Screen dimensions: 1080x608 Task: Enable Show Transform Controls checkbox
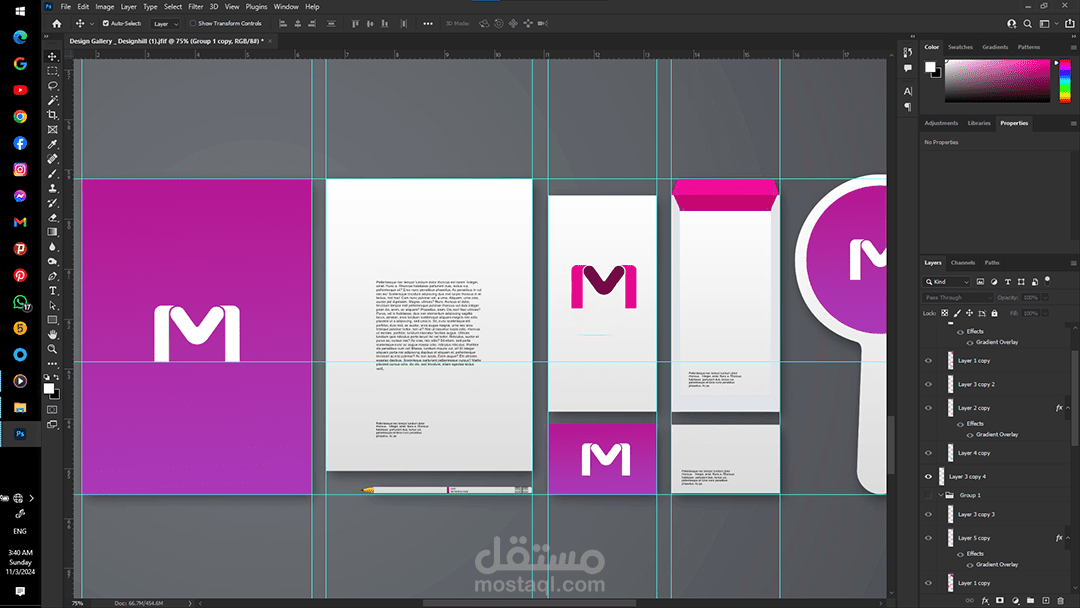pyautogui.click(x=193, y=23)
